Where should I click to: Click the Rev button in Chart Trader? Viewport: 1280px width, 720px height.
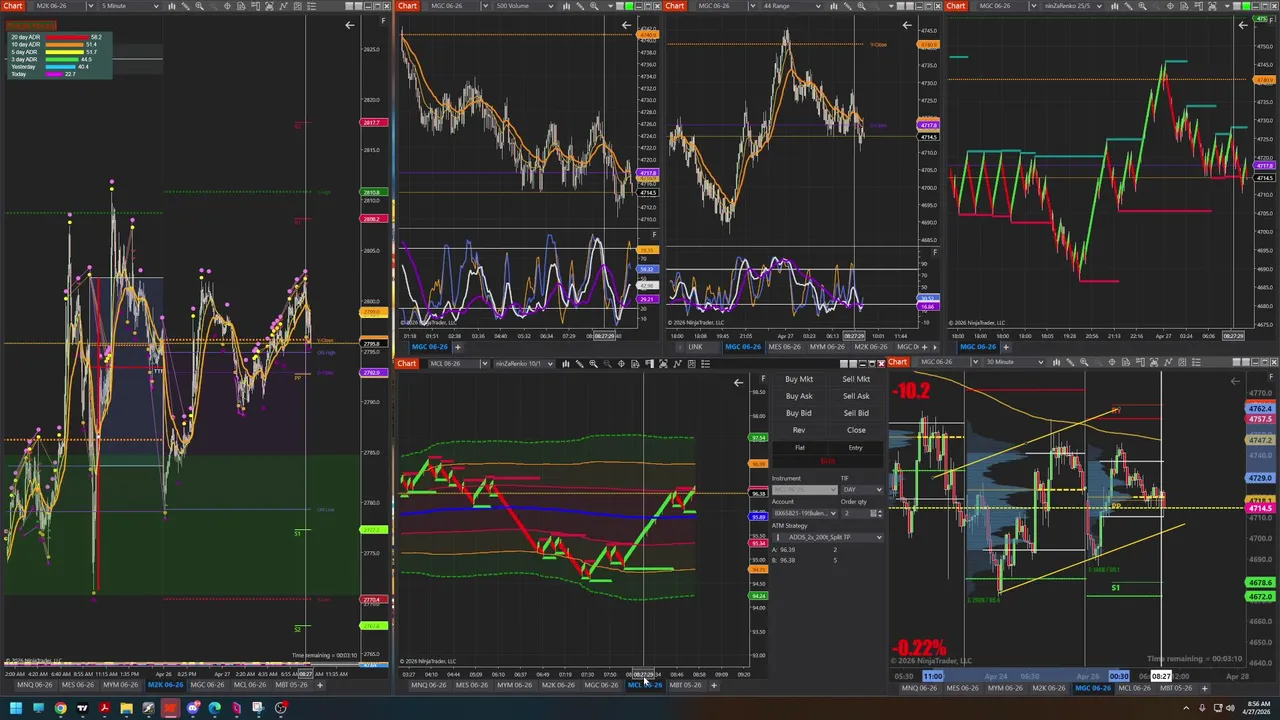click(x=799, y=430)
